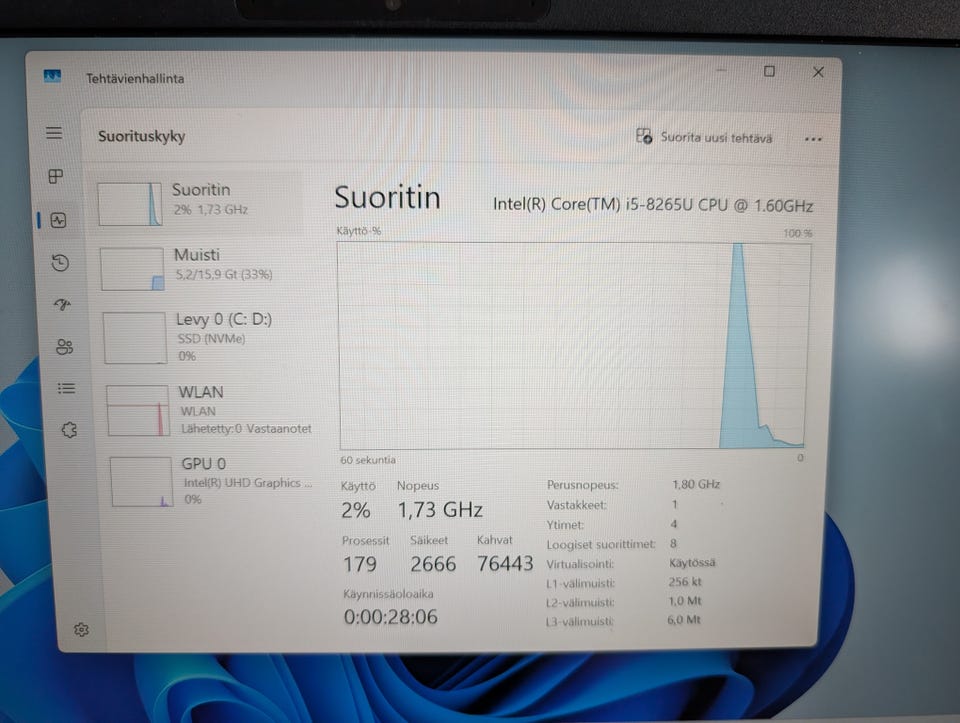Click the Tehtävienhallinta window title
The image size is (960, 723).
[135, 78]
